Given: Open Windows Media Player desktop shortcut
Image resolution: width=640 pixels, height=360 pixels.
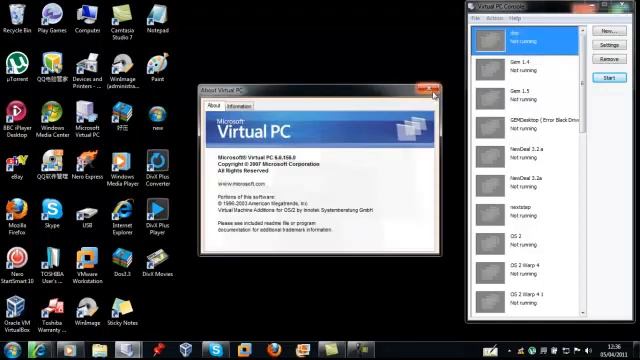Looking at the screenshot, I should pos(122,168).
